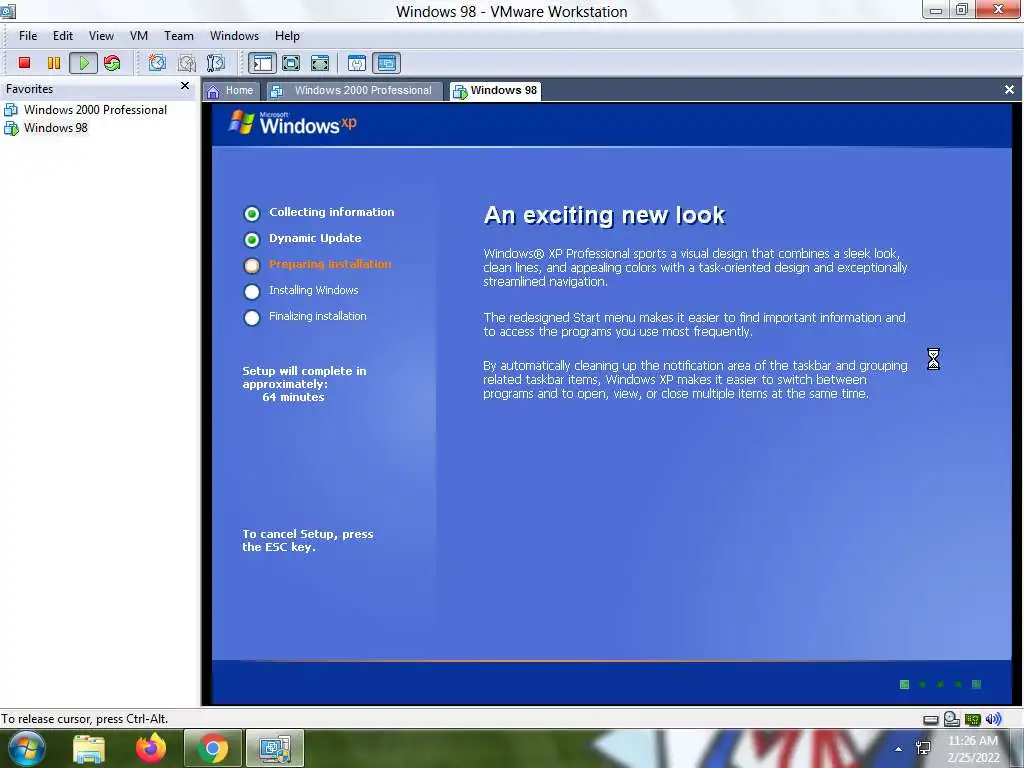Select the Windows 98 tab
Screen dimensions: 1024x768
click(x=496, y=91)
